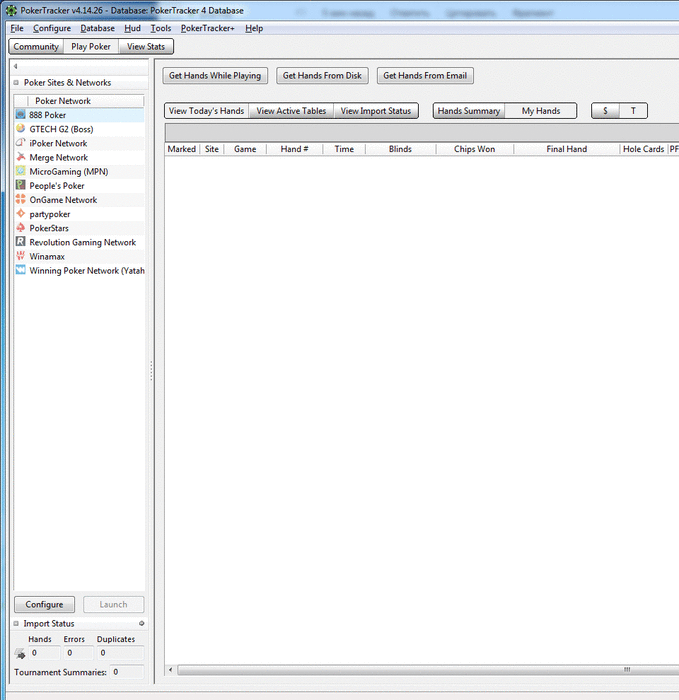Open the PokerTracker+ menu
This screenshot has width=679, height=700.
pyautogui.click(x=208, y=29)
